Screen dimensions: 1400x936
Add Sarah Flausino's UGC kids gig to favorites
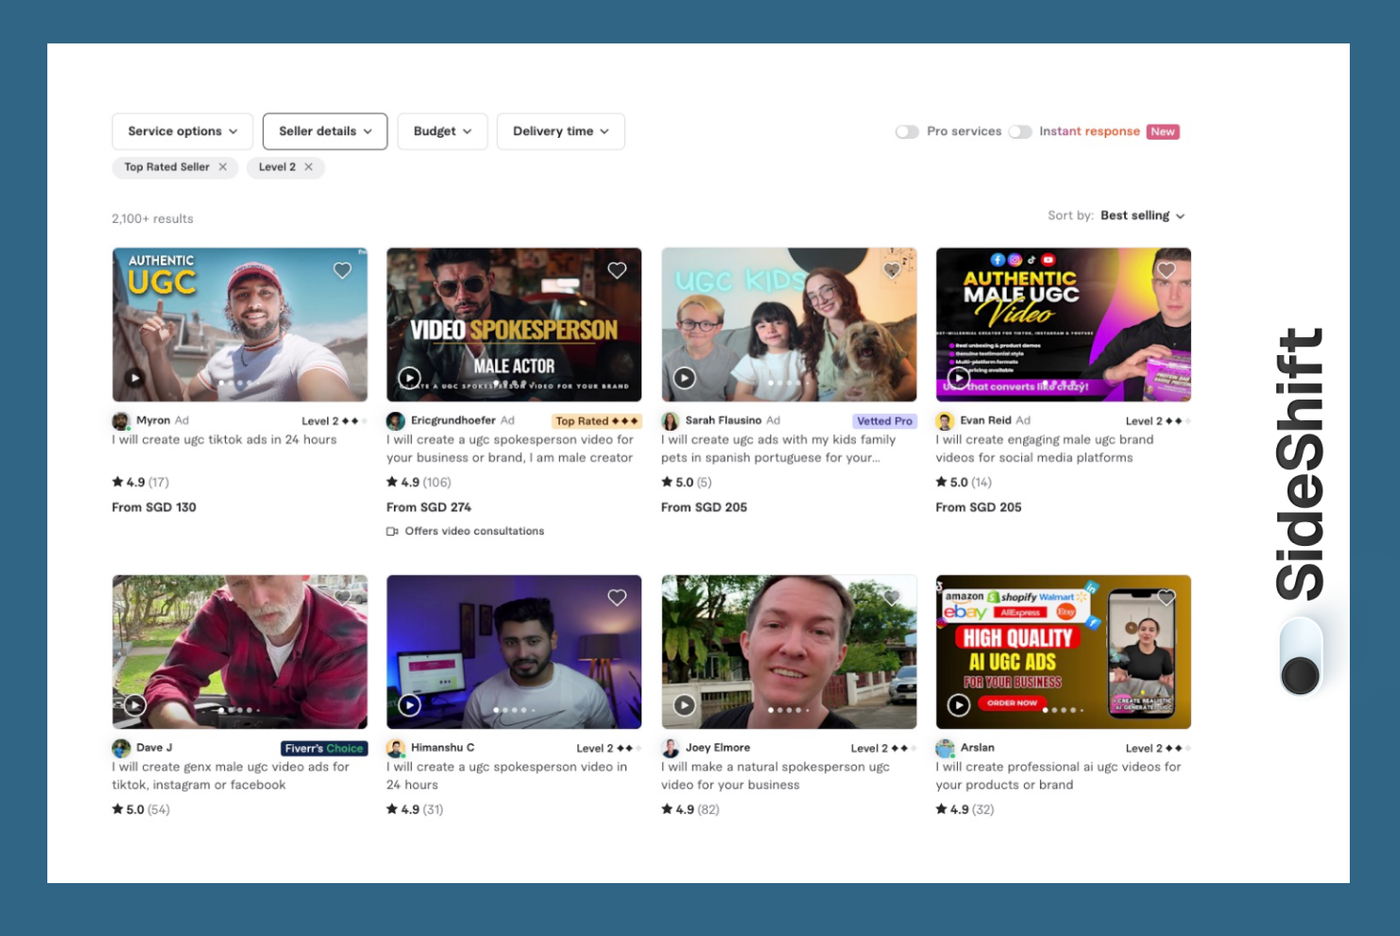coord(891,270)
